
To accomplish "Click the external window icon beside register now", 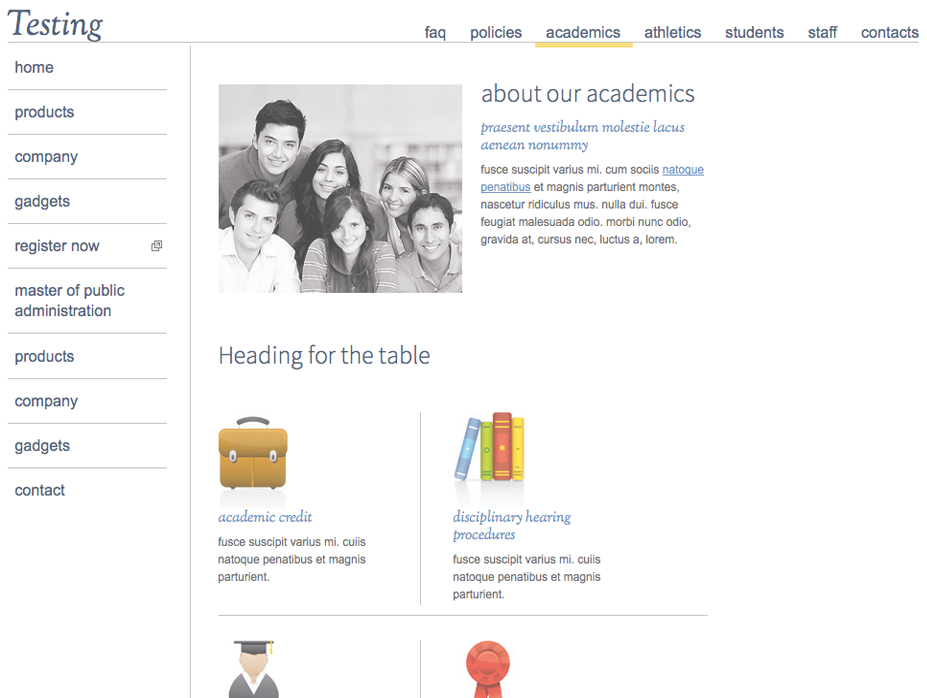I will click(x=157, y=246).
